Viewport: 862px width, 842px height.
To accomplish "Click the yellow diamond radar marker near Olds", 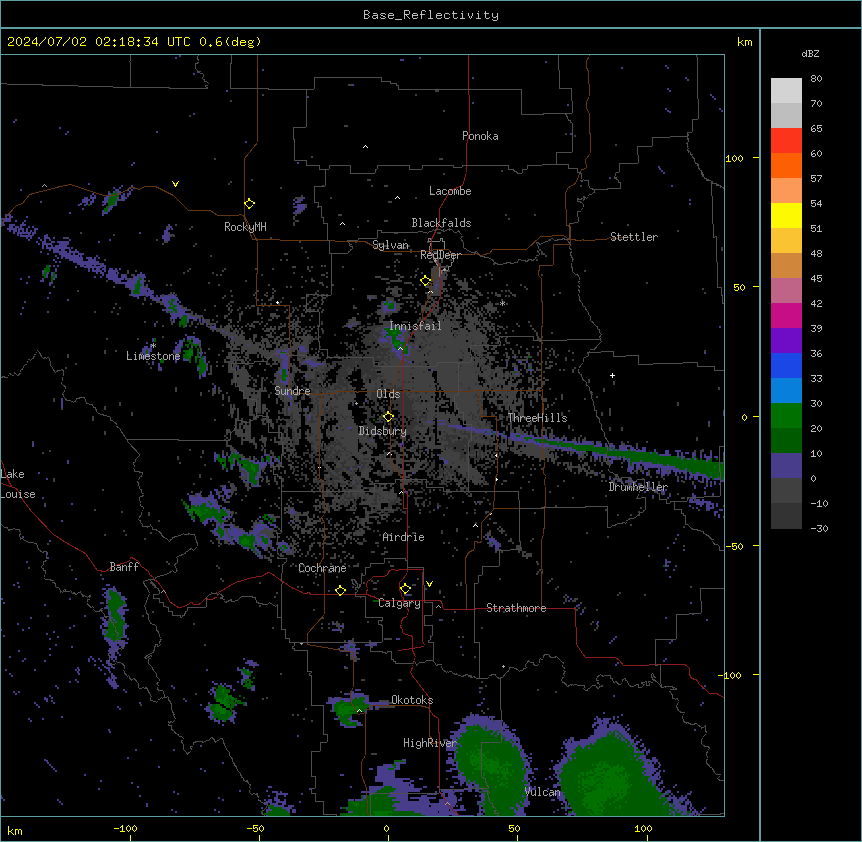I will point(388,417).
